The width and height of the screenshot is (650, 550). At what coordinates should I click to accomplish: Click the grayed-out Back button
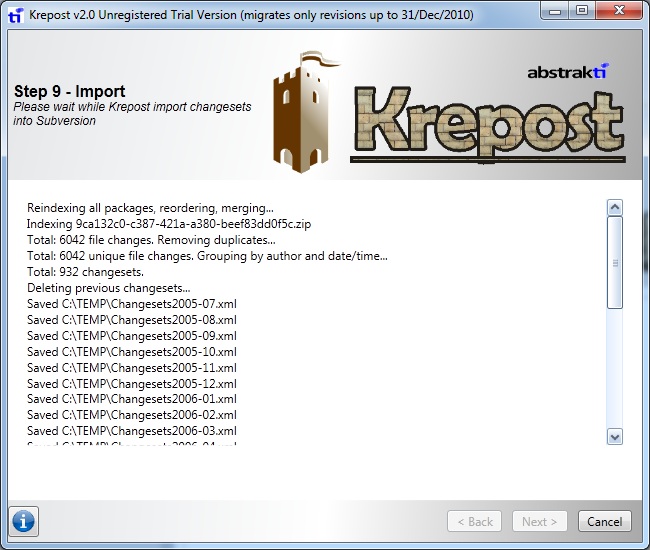tap(475, 521)
